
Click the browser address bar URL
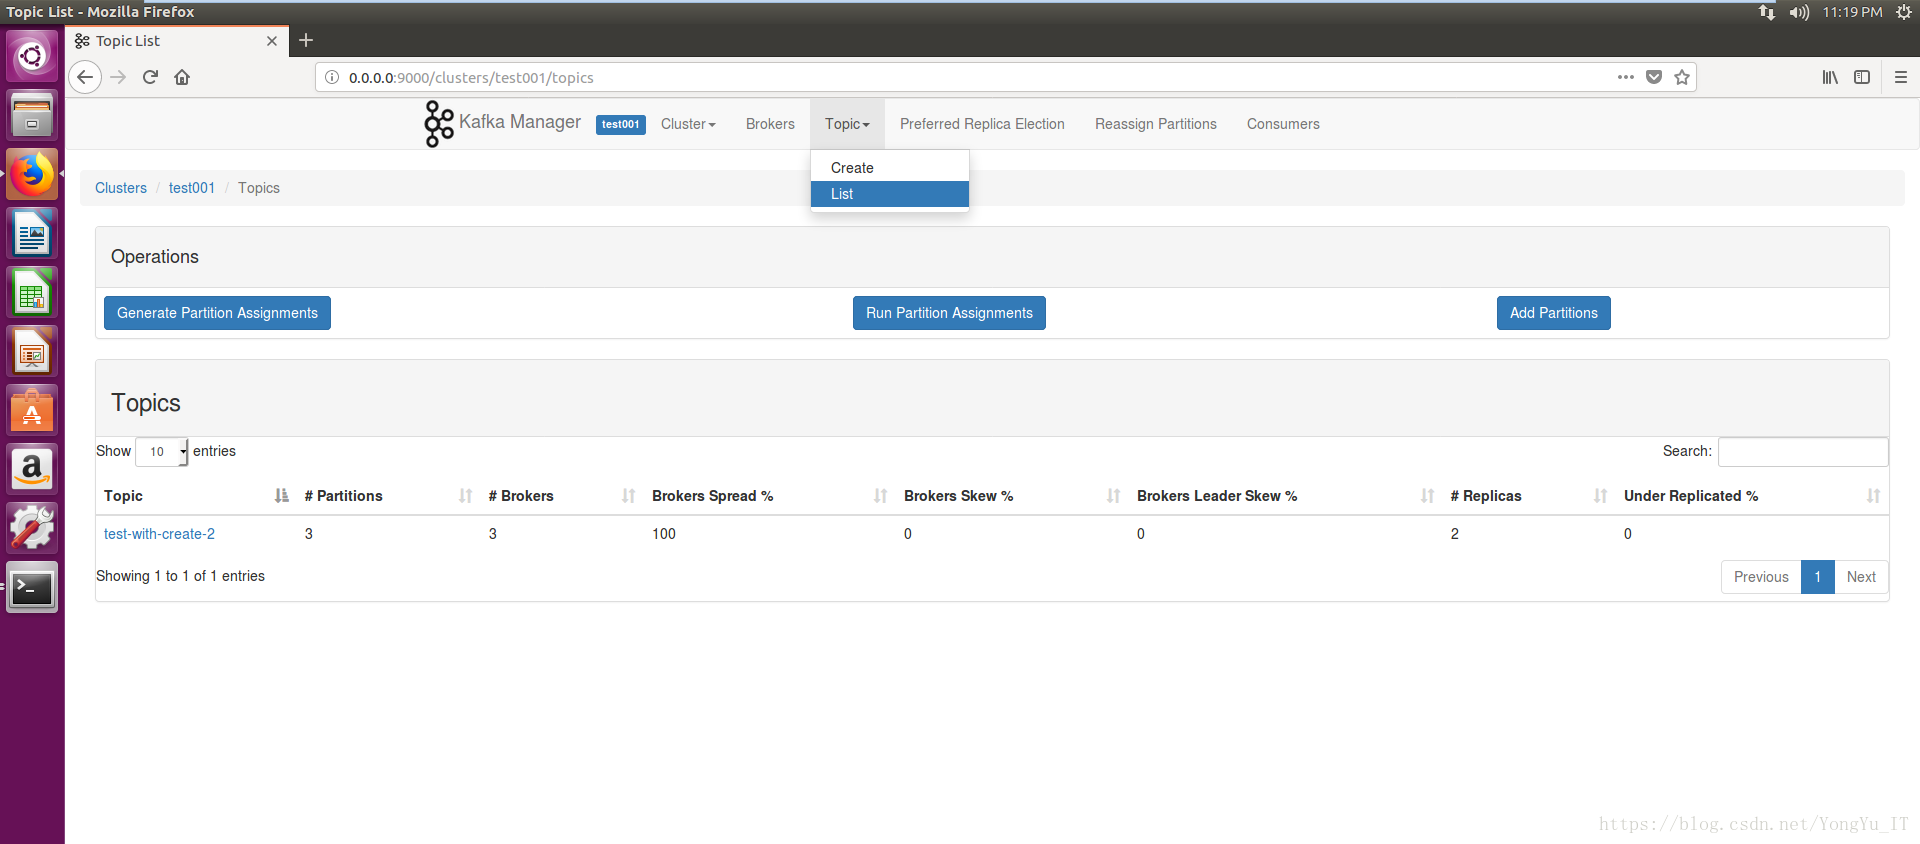(471, 77)
